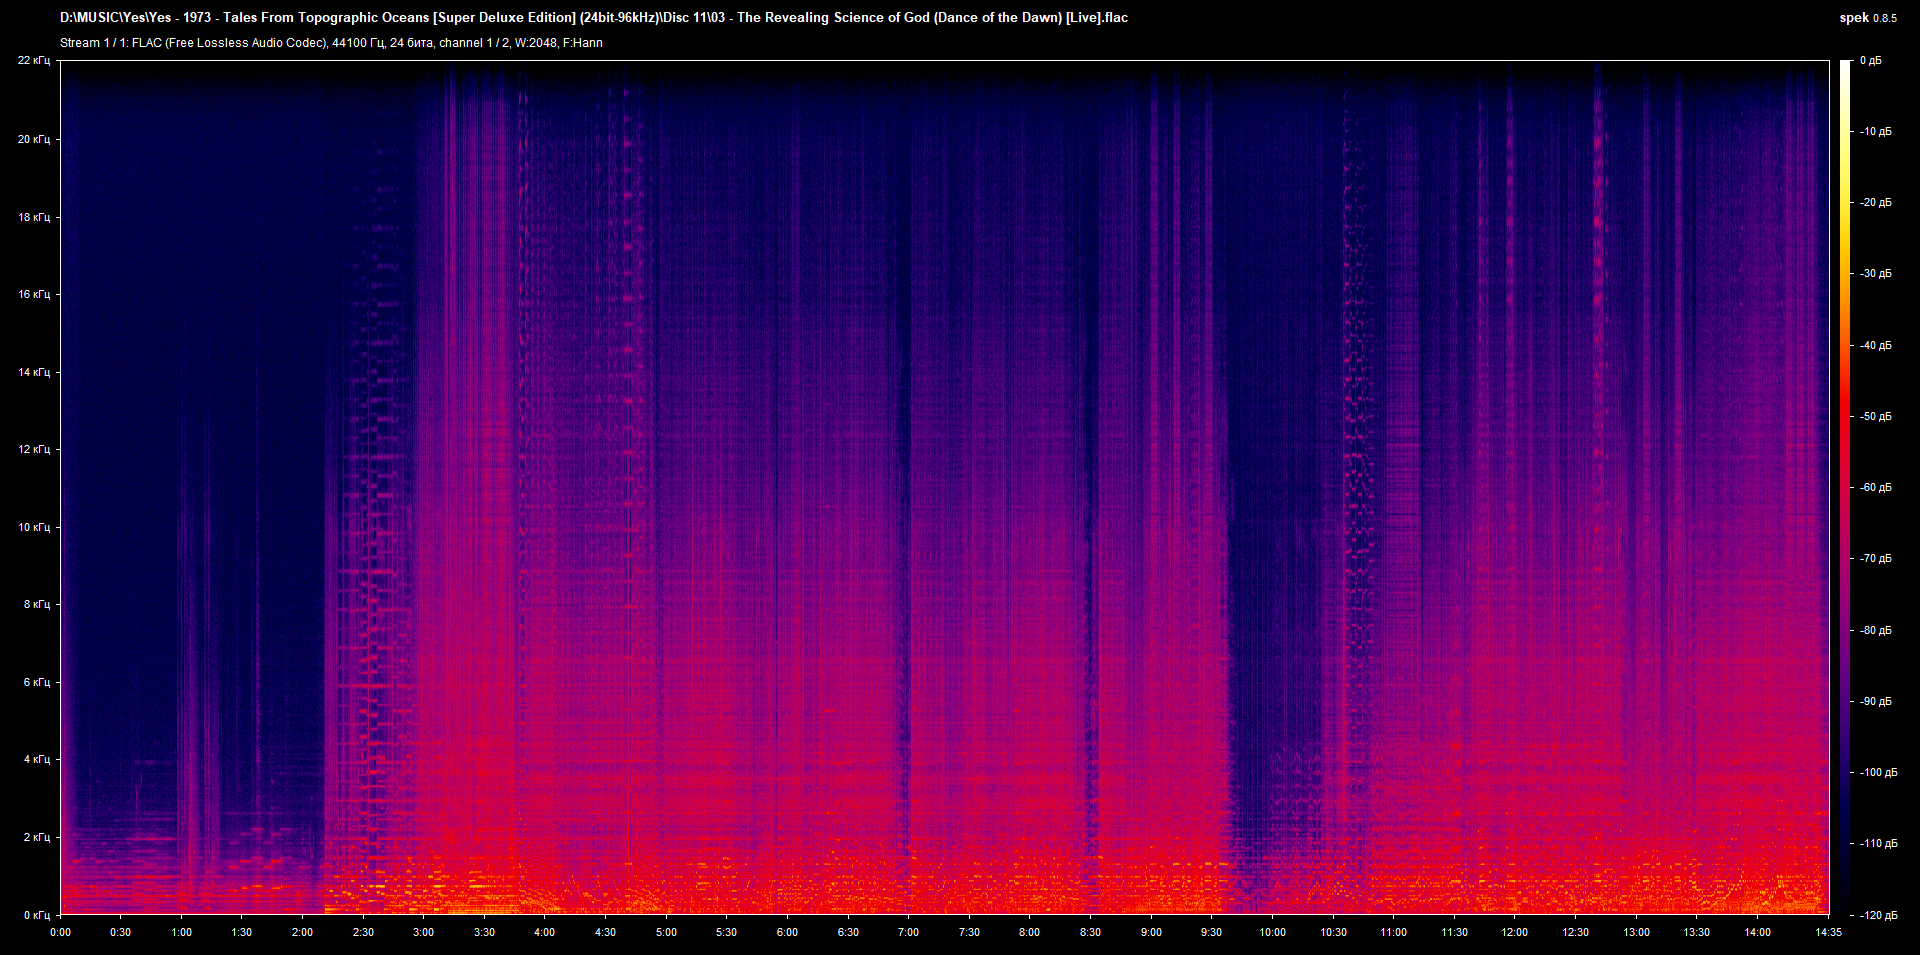Click the 13:30 time axis label
This screenshot has width=1920, height=955.
(1697, 932)
